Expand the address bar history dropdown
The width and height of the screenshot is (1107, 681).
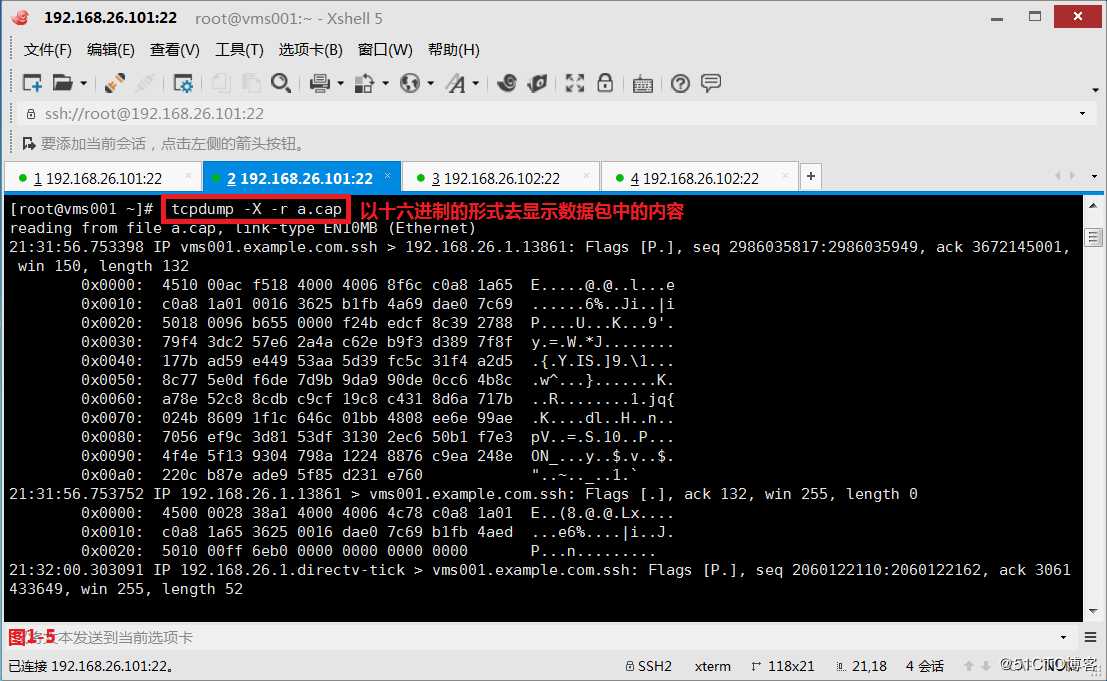[1082, 114]
